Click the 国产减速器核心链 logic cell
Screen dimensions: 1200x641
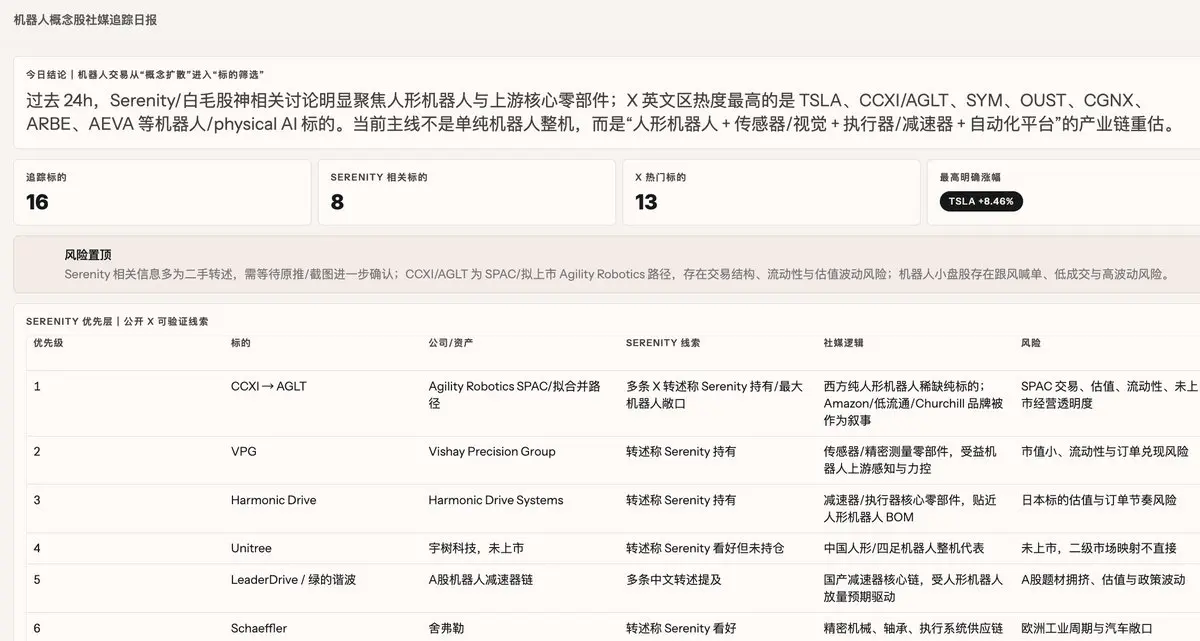[913, 587]
